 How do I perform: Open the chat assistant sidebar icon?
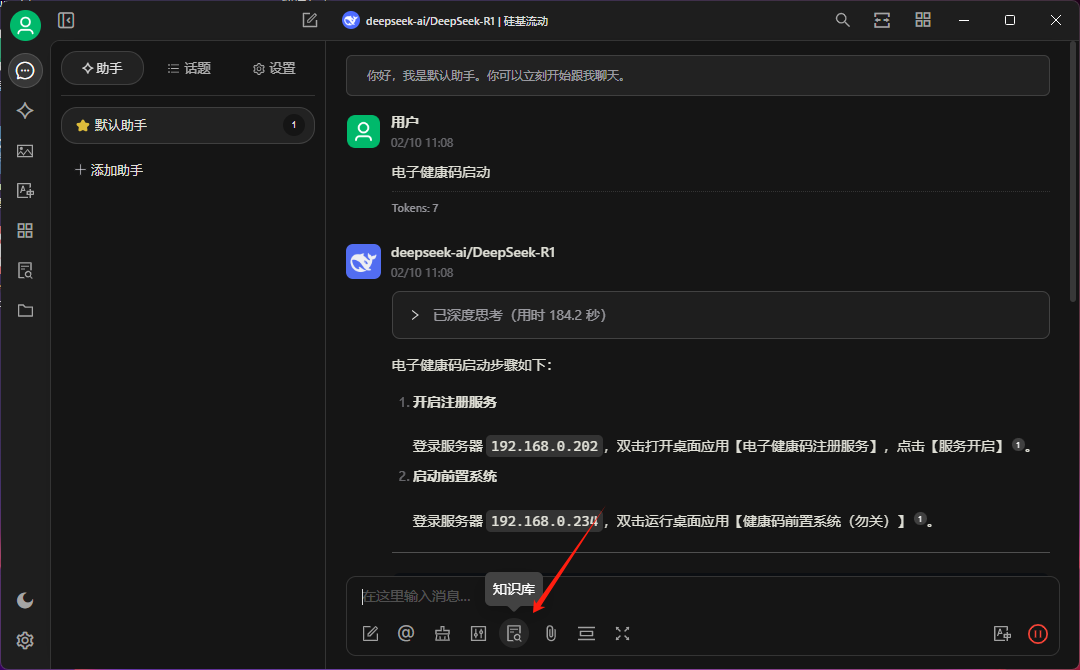coord(25,71)
